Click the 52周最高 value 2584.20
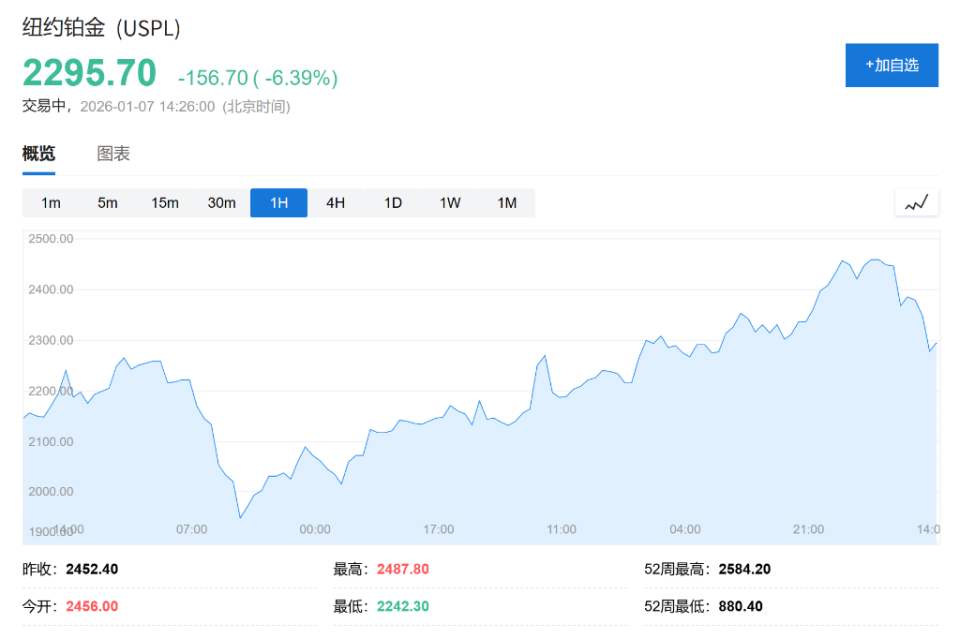The image size is (960, 638). [745, 569]
